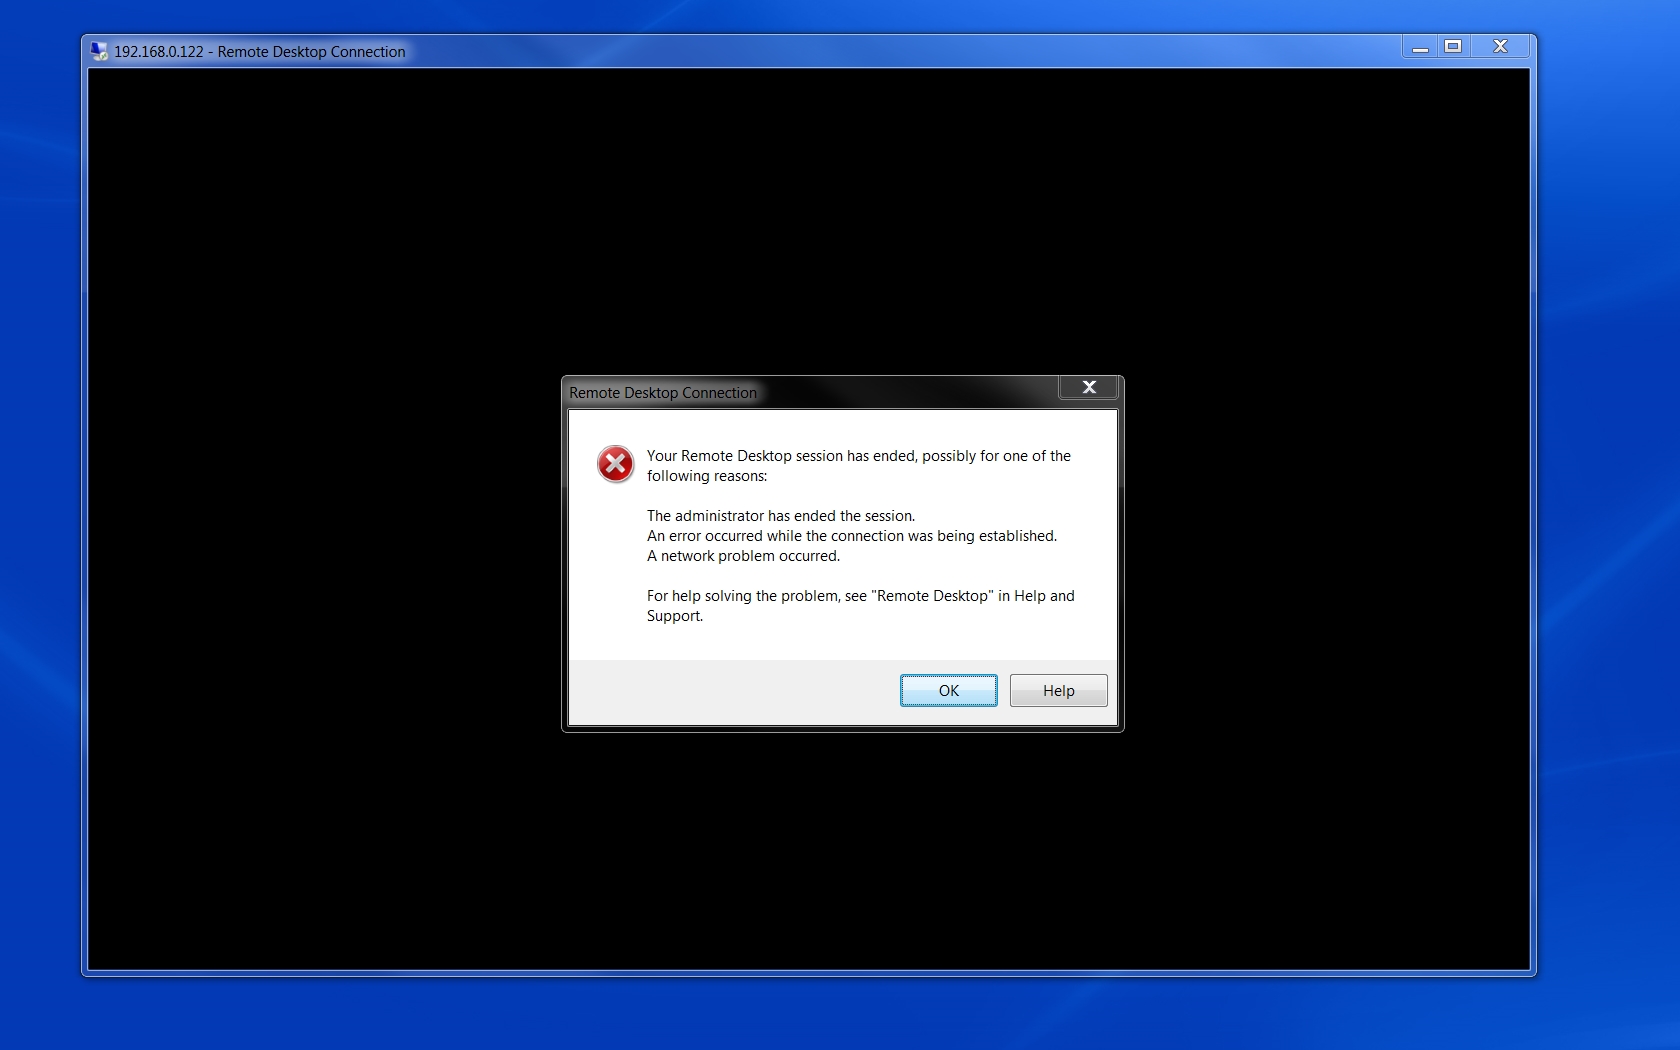Viewport: 1680px width, 1050px height.
Task: Click the red error icon in the dialog
Action: click(x=615, y=464)
